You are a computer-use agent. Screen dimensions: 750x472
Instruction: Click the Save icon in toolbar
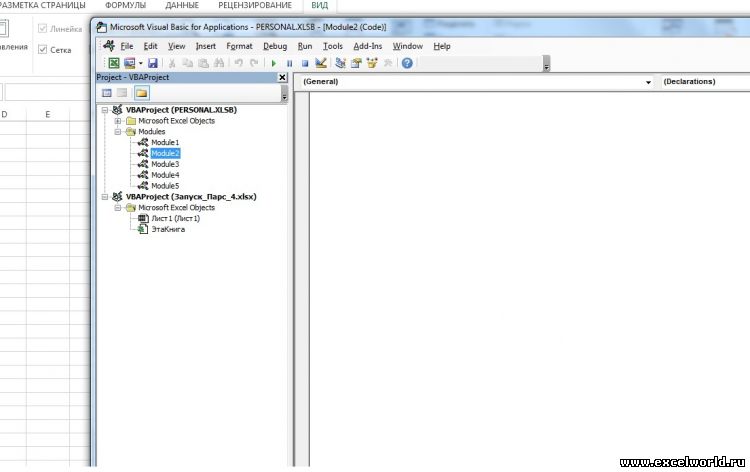tap(153, 63)
